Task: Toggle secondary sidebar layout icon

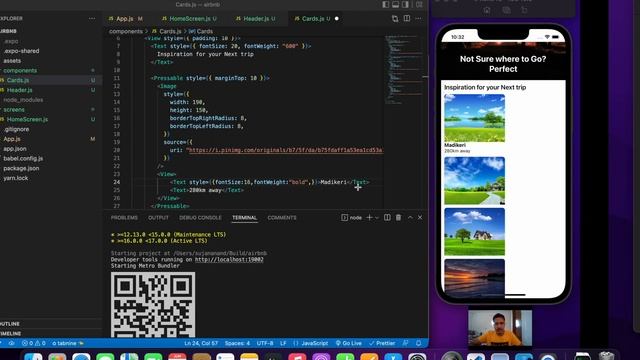Action: tap(405, 4)
